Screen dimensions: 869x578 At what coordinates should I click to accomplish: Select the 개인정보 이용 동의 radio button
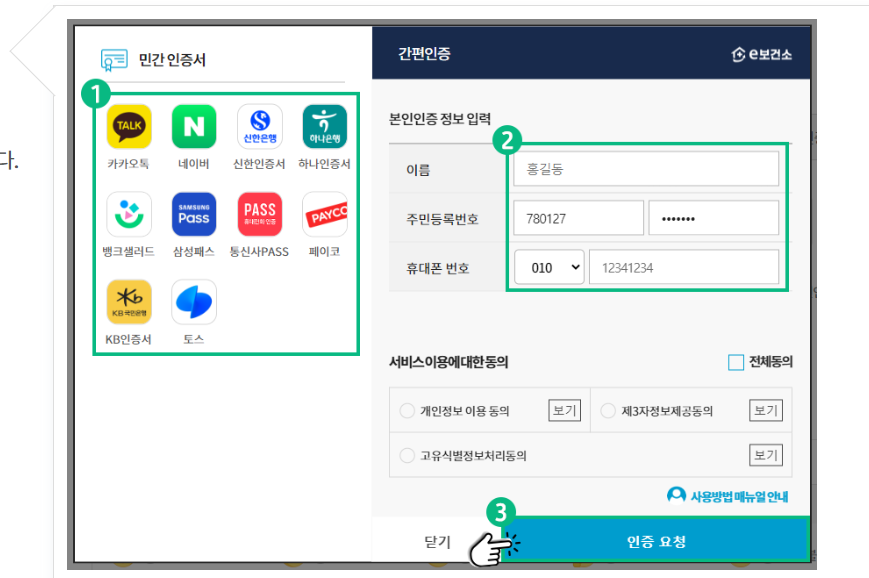(407, 411)
